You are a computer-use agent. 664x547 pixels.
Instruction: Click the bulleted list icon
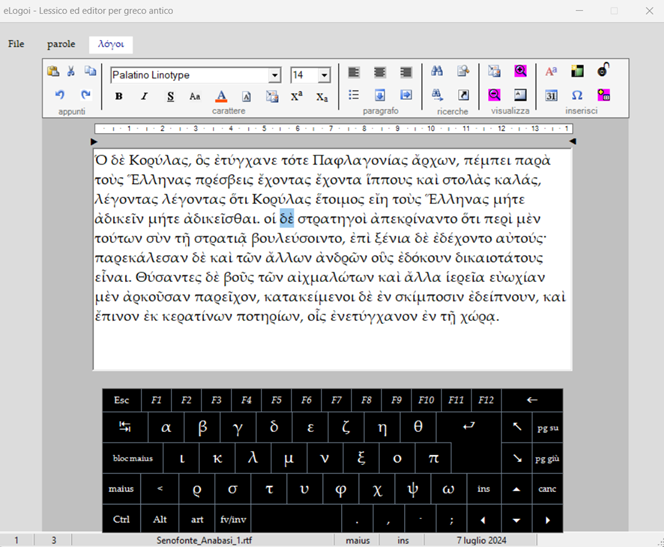pos(353,96)
